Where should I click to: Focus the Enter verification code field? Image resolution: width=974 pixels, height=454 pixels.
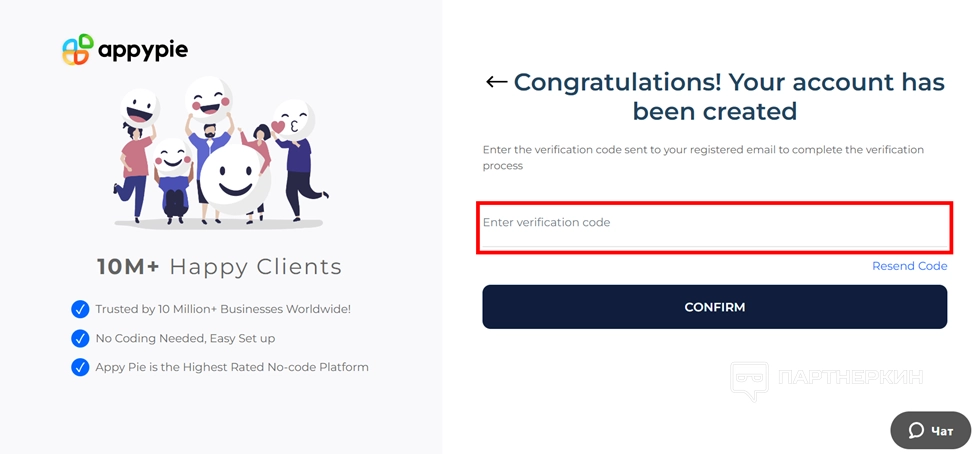click(714, 223)
